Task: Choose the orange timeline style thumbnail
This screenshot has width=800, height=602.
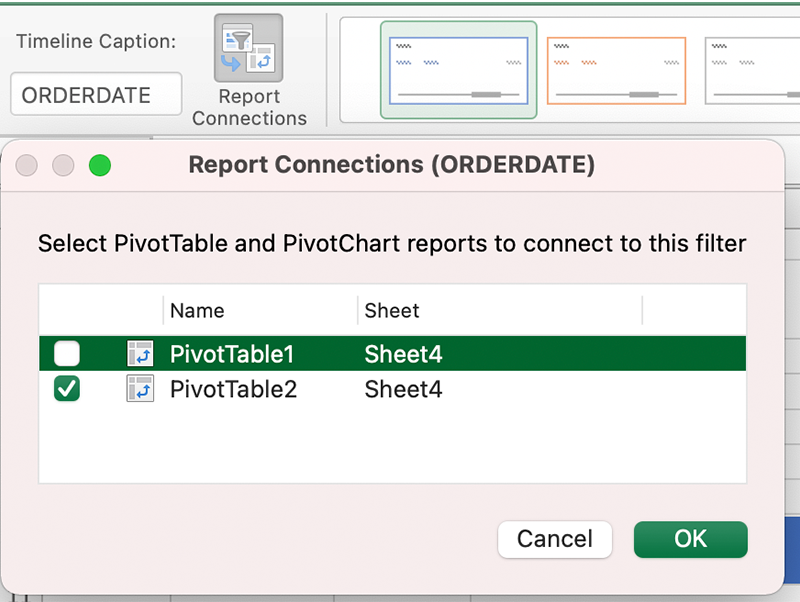Action: click(x=616, y=70)
